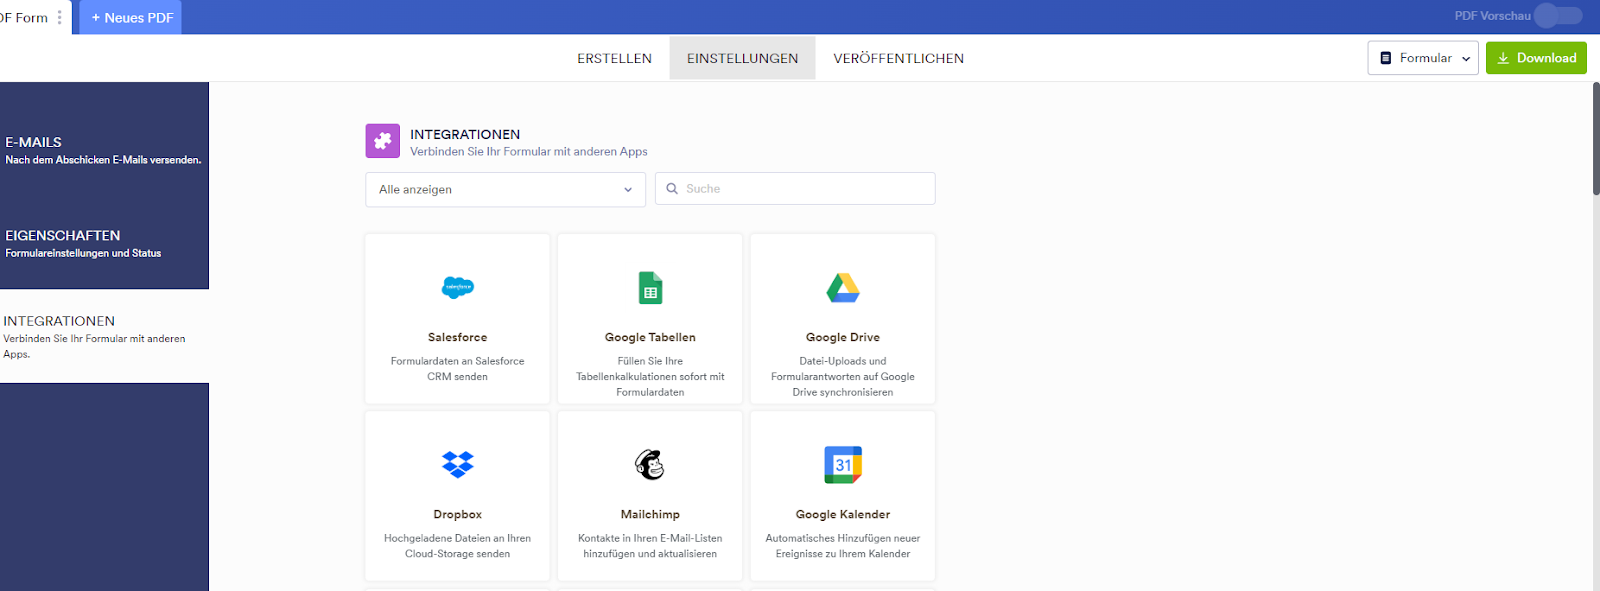1600x591 pixels.
Task: Click the purple Integrationen puzzle icon
Action: pyautogui.click(x=383, y=141)
